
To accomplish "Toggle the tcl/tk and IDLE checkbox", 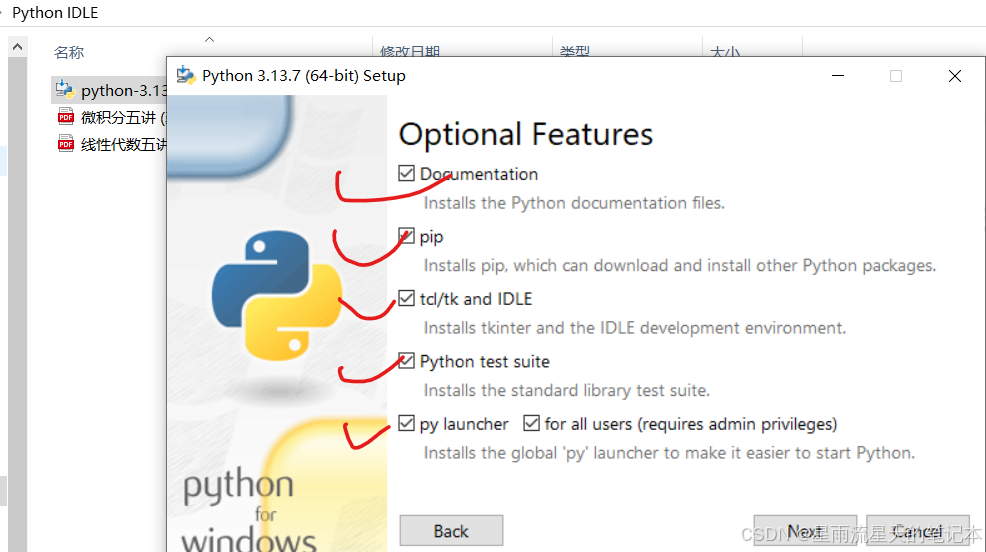I will 406,299.
